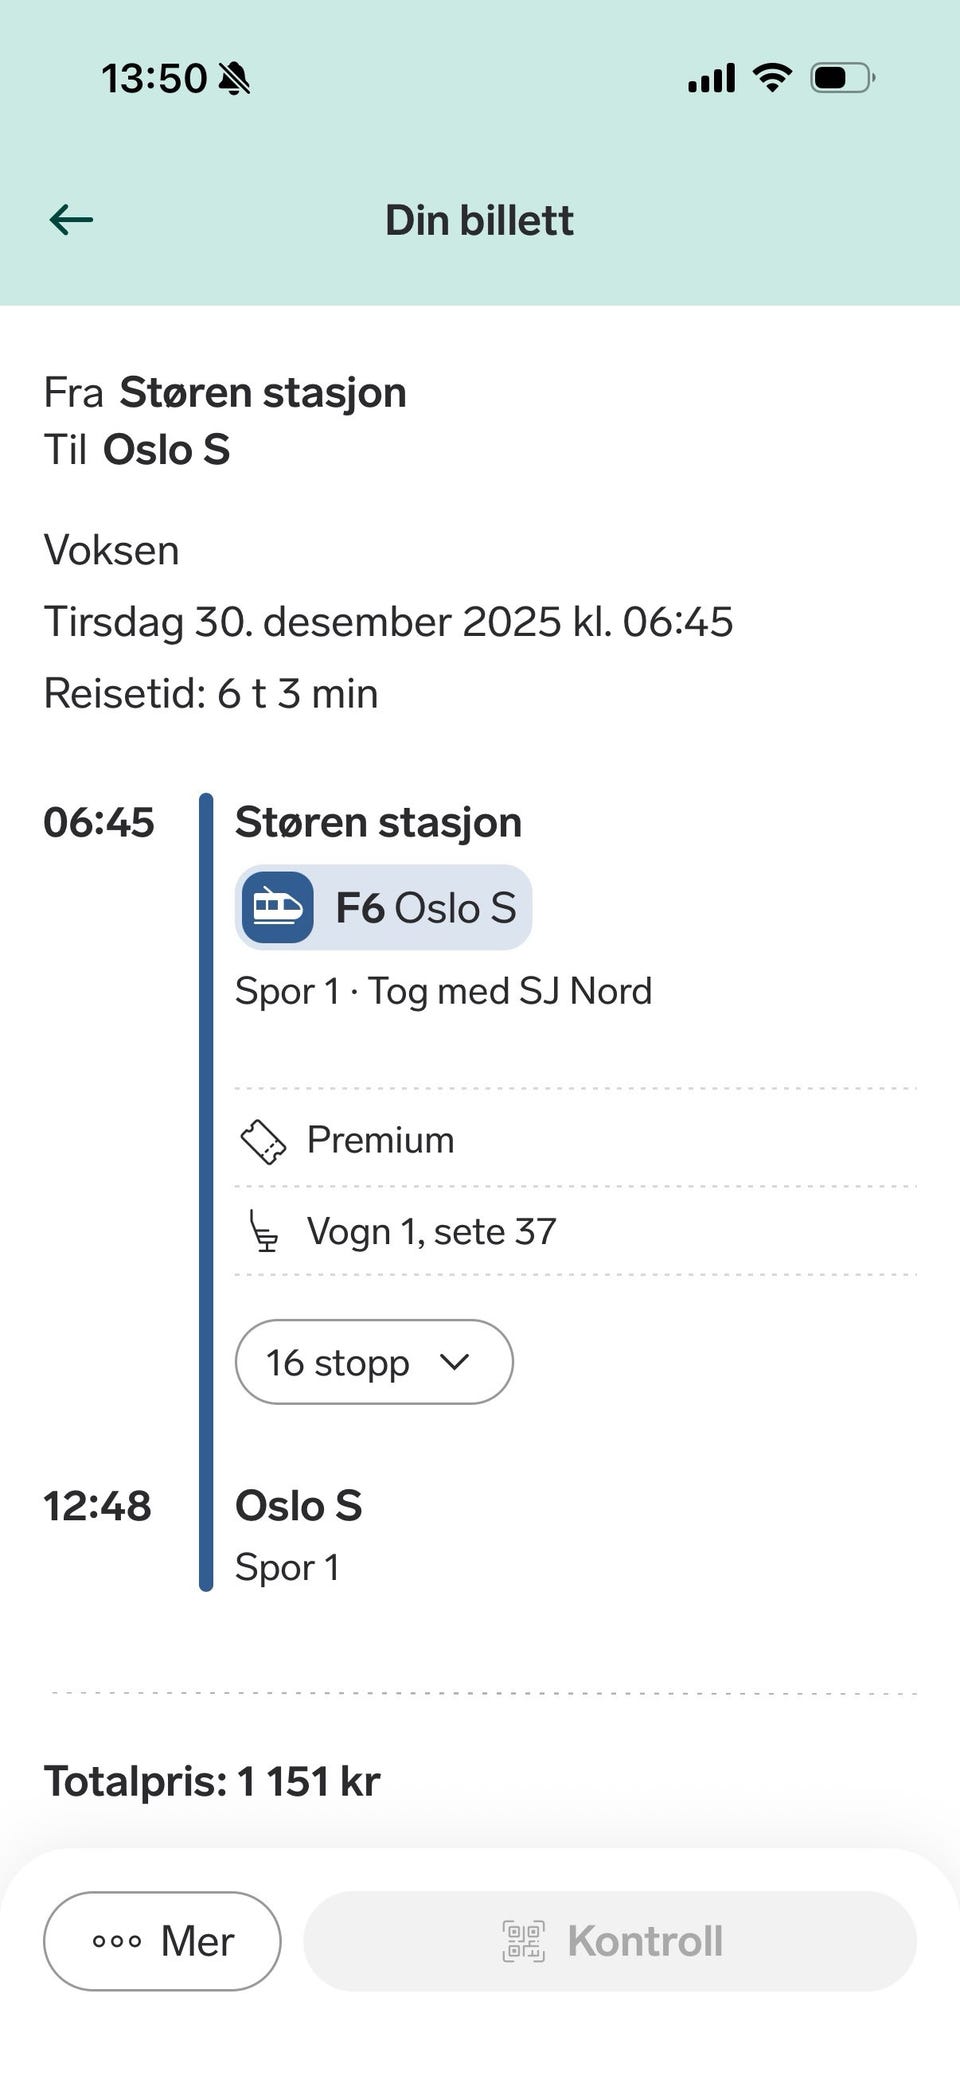Tap the three dots icon in Mer
This screenshot has height=2087, width=960.
(117, 1941)
